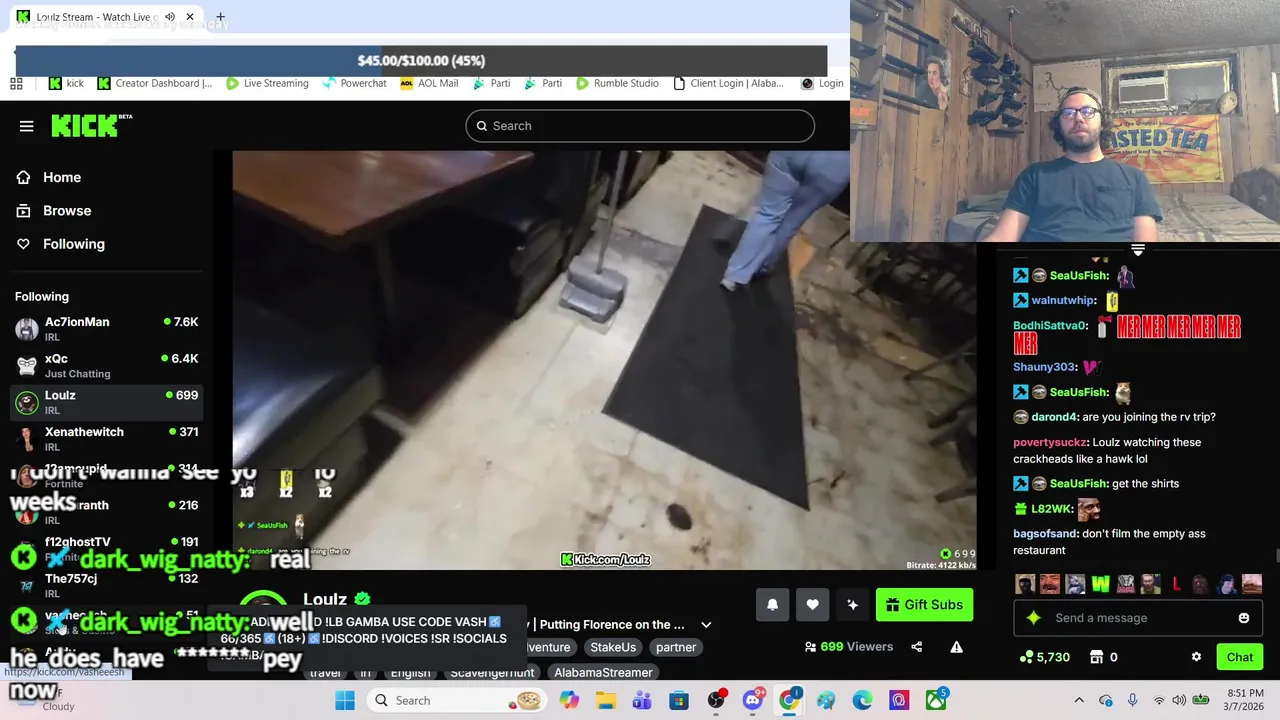
Task: Open Discord from the taskbar
Action: [753, 700]
